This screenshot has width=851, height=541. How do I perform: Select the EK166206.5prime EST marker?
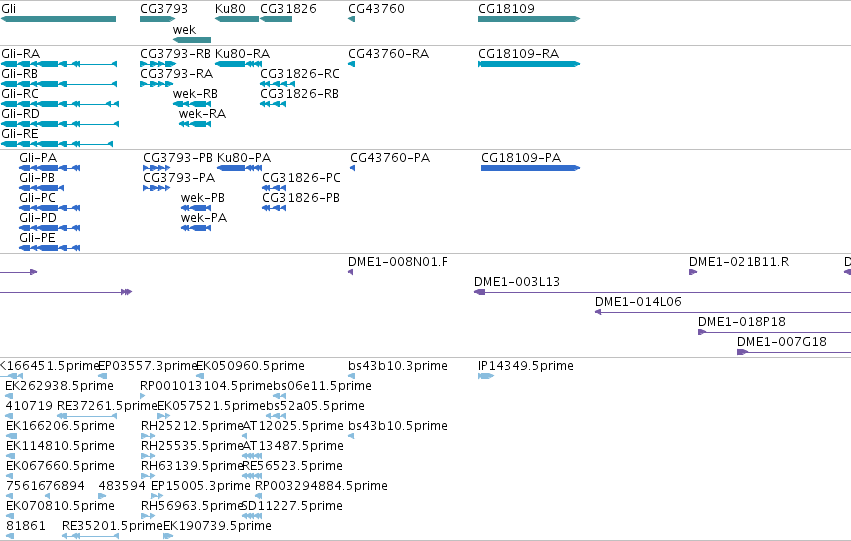tap(11, 436)
